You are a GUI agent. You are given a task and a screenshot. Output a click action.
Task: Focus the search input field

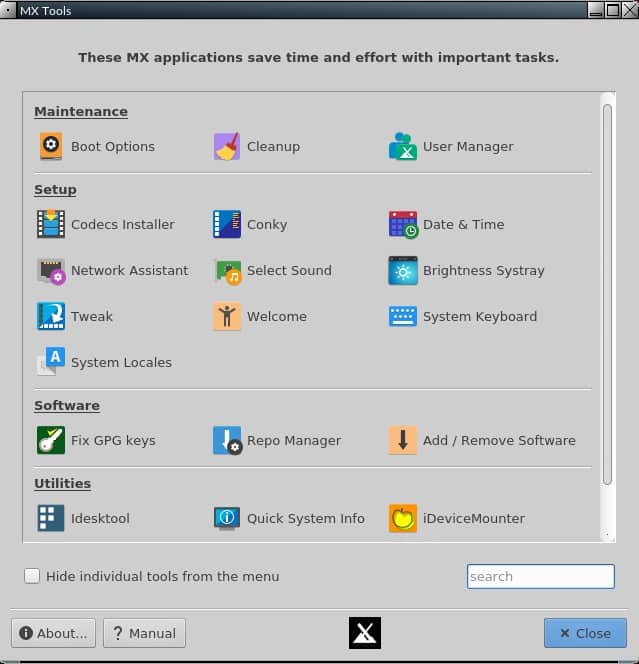pyautogui.click(x=541, y=576)
